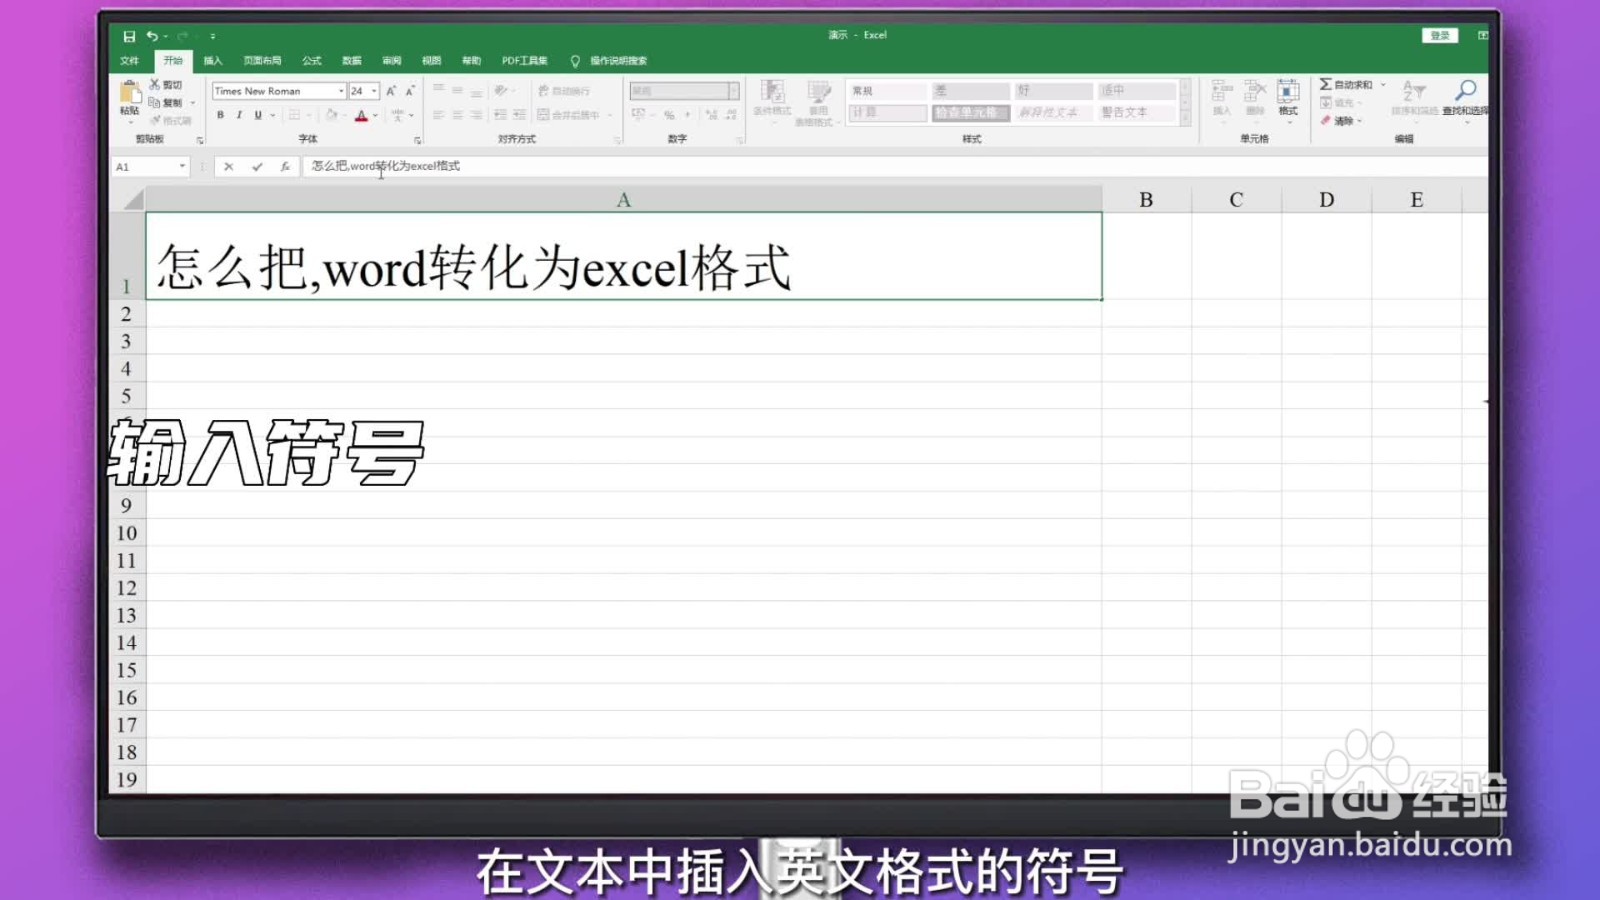The height and width of the screenshot is (900, 1600).
Task: Toggle Underline formatting
Action: (x=258, y=115)
